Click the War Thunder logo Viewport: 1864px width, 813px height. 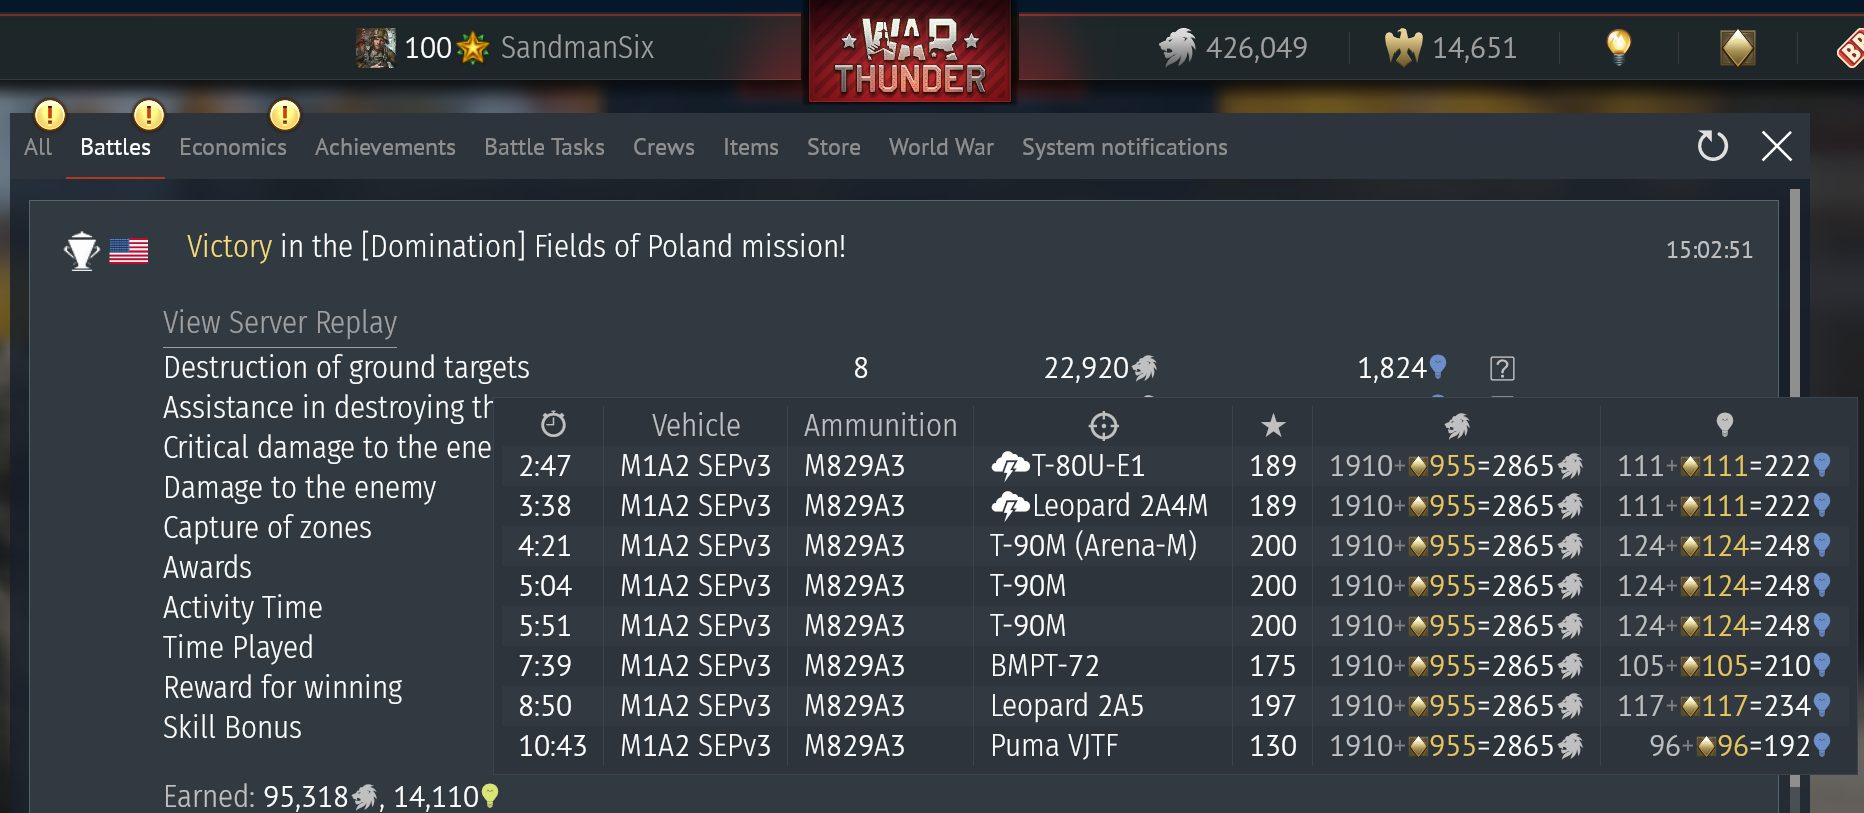coord(910,52)
